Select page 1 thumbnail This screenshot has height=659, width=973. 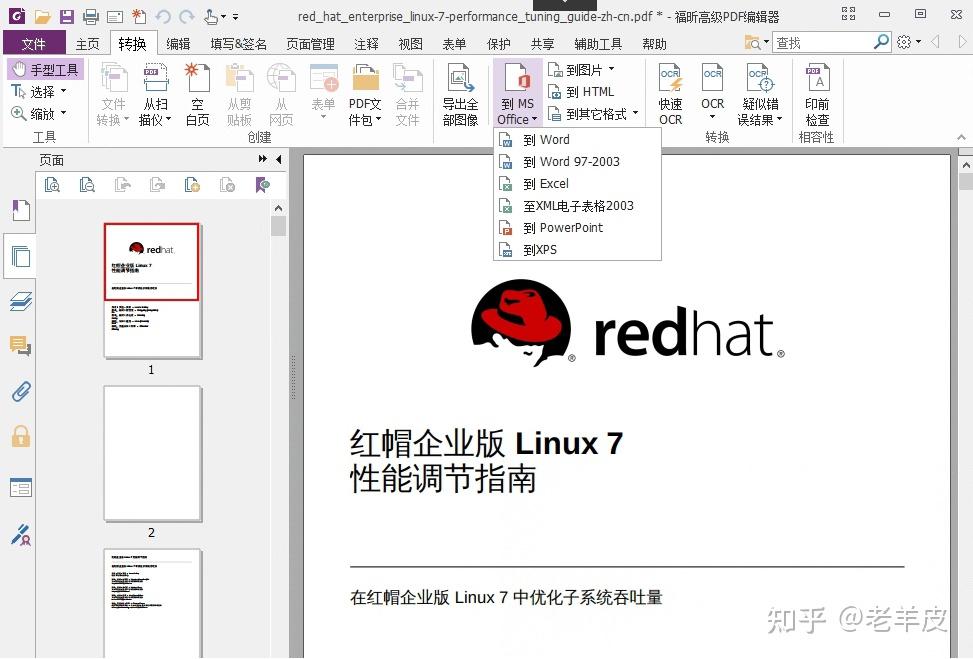pos(152,290)
